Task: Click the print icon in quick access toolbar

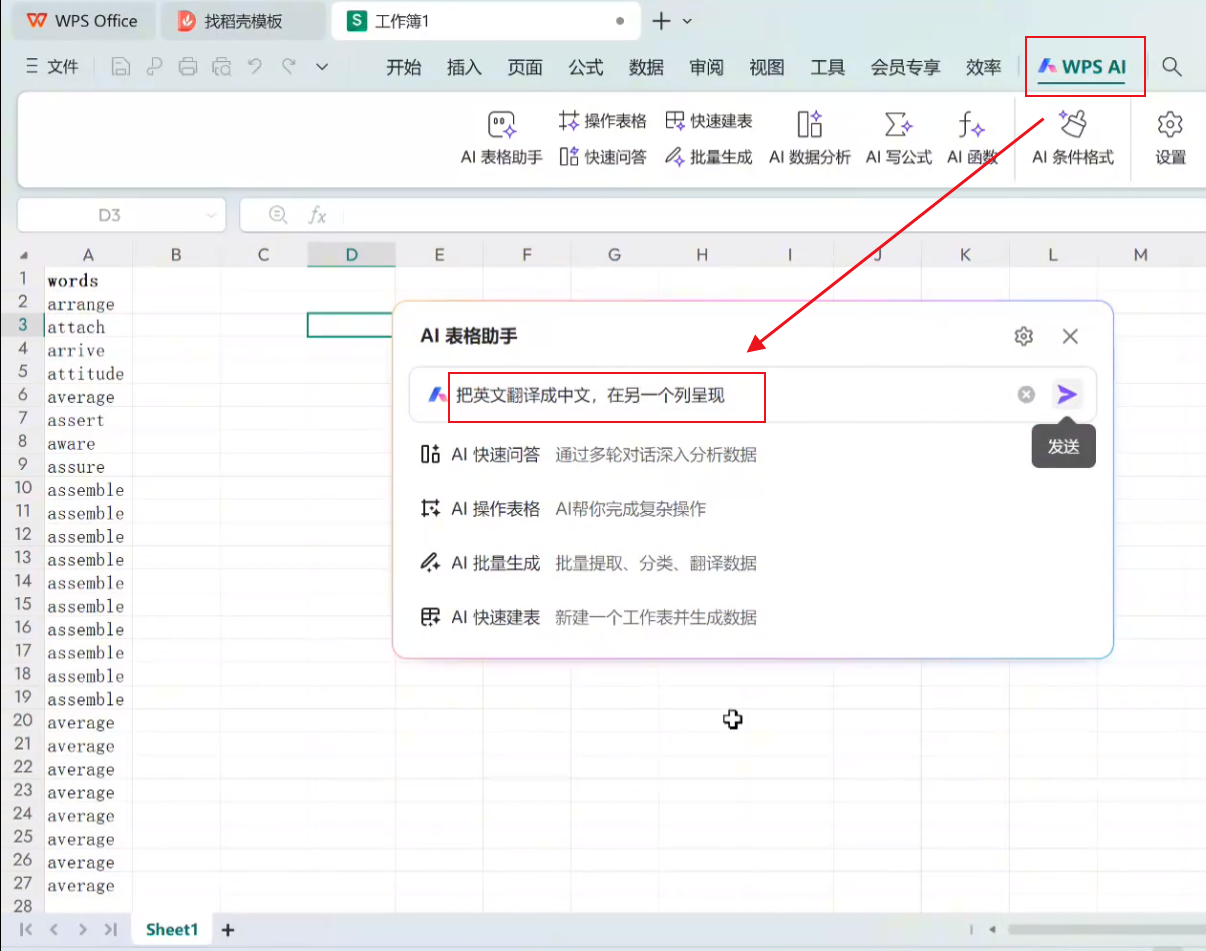Action: [187, 67]
